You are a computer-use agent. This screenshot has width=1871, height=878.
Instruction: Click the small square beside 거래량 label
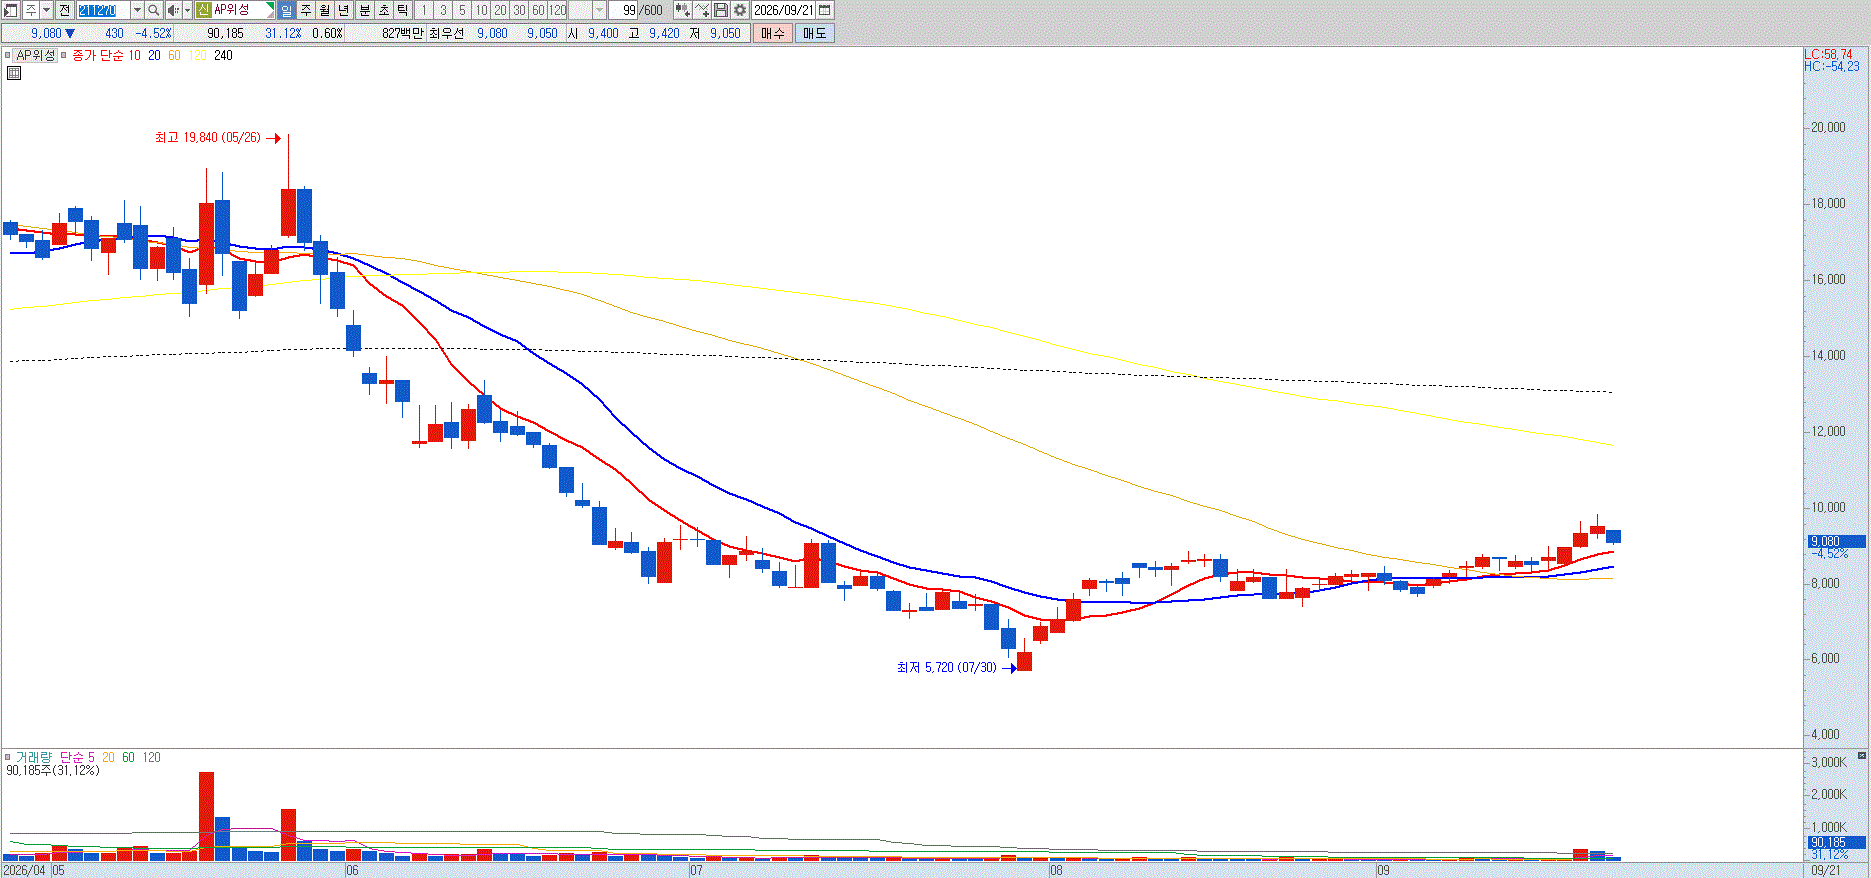coord(7,757)
